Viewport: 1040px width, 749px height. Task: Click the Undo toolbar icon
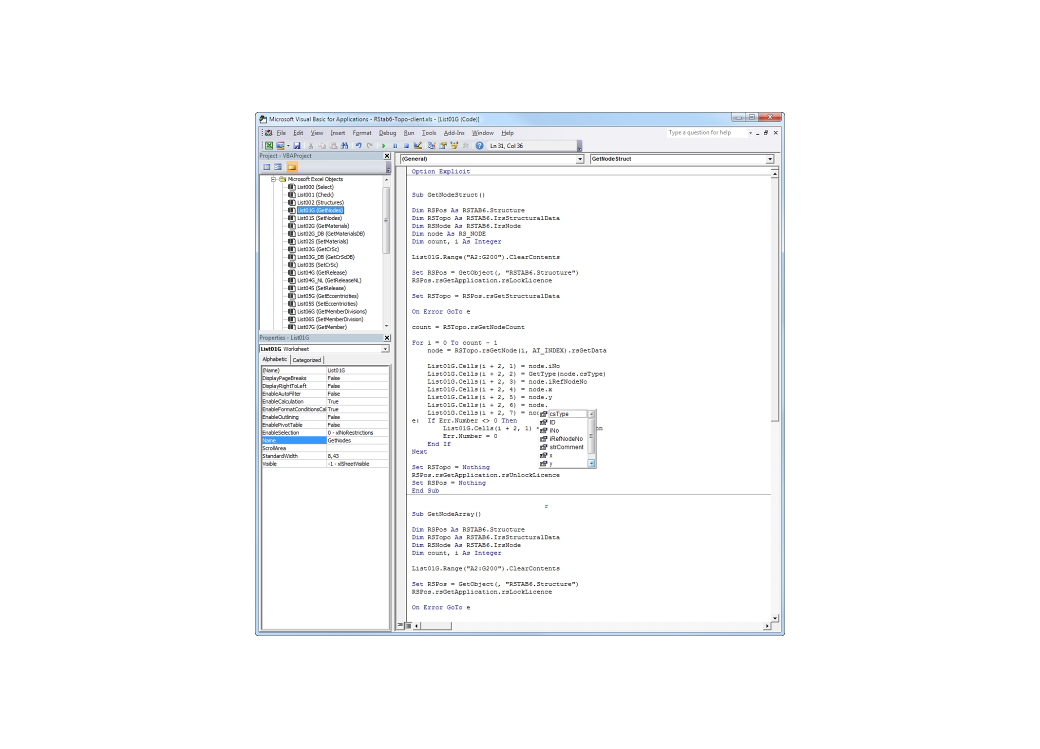click(x=357, y=145)
